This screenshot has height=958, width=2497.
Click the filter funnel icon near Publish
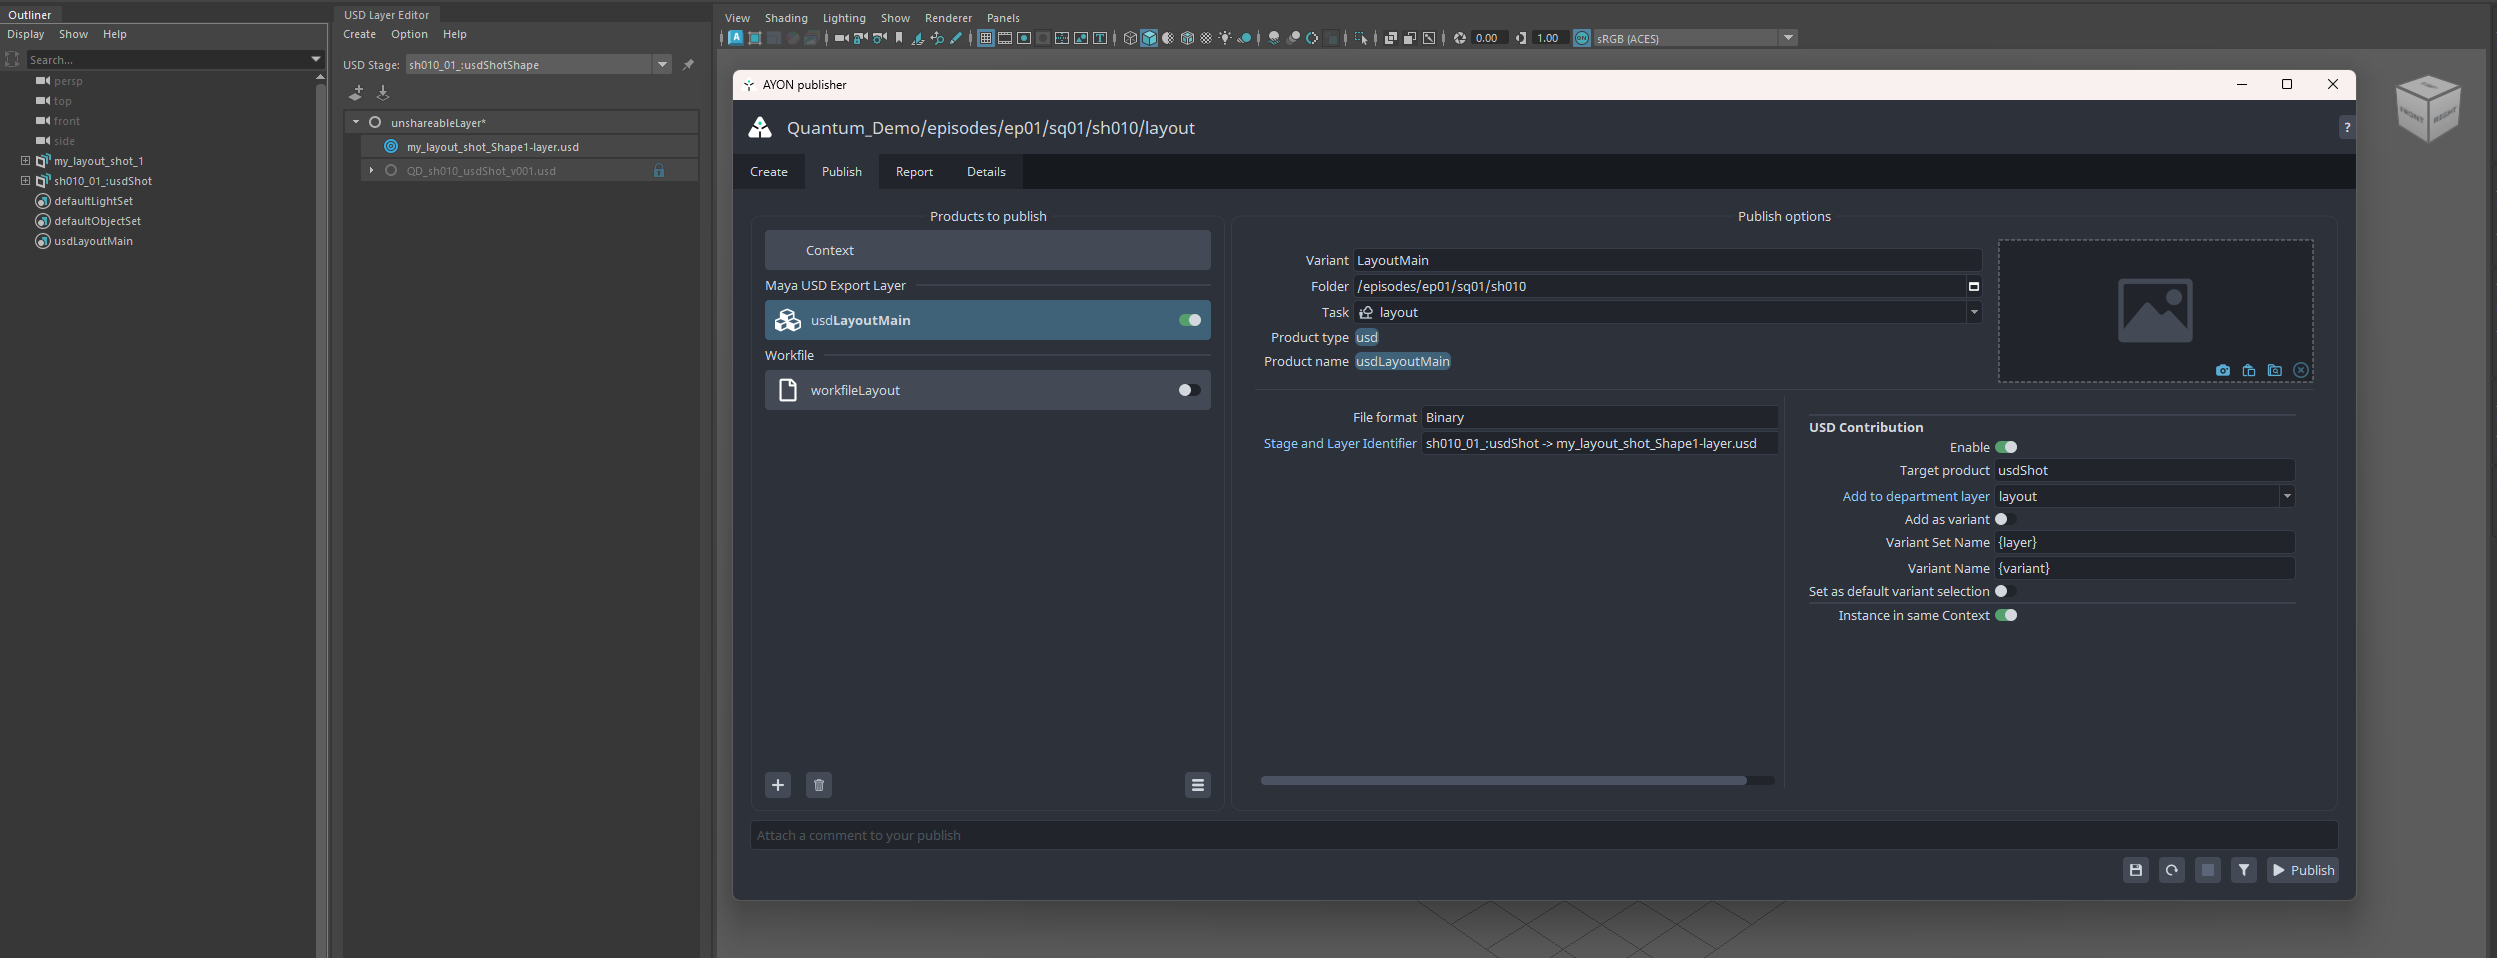pyautogui.click(x=2243, y=870)
